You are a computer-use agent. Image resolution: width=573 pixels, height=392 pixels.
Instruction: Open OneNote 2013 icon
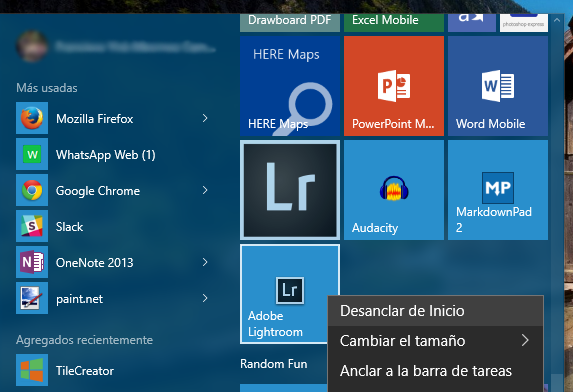point(32,262)
